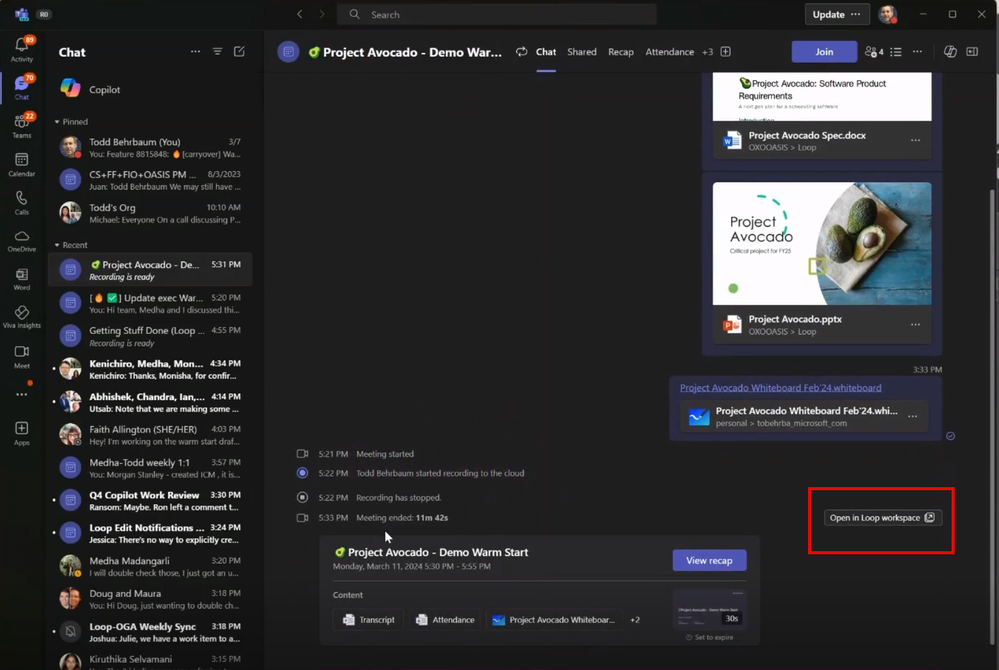Go forward with the forward arrow

coord(322,14)
